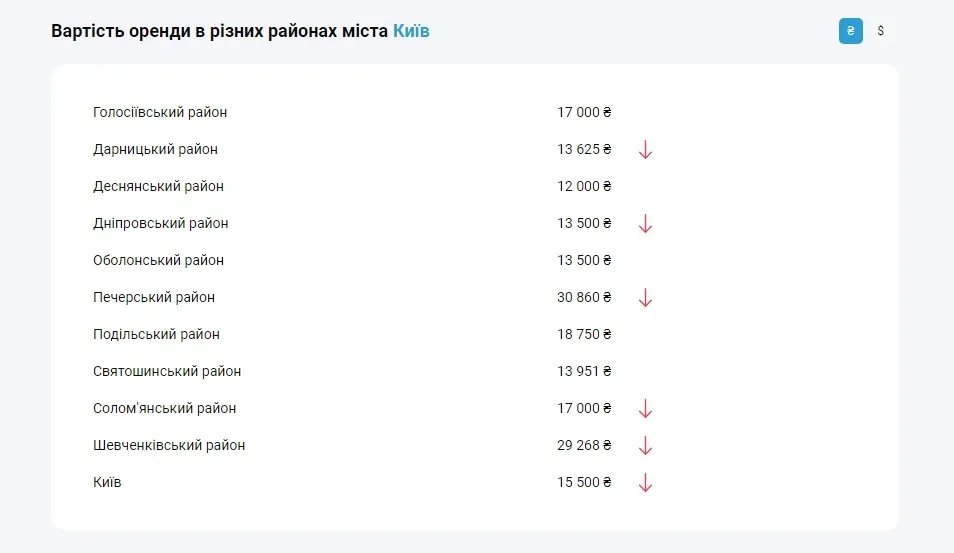Click the red down arrow beside Печерський район

pos(645,298)
